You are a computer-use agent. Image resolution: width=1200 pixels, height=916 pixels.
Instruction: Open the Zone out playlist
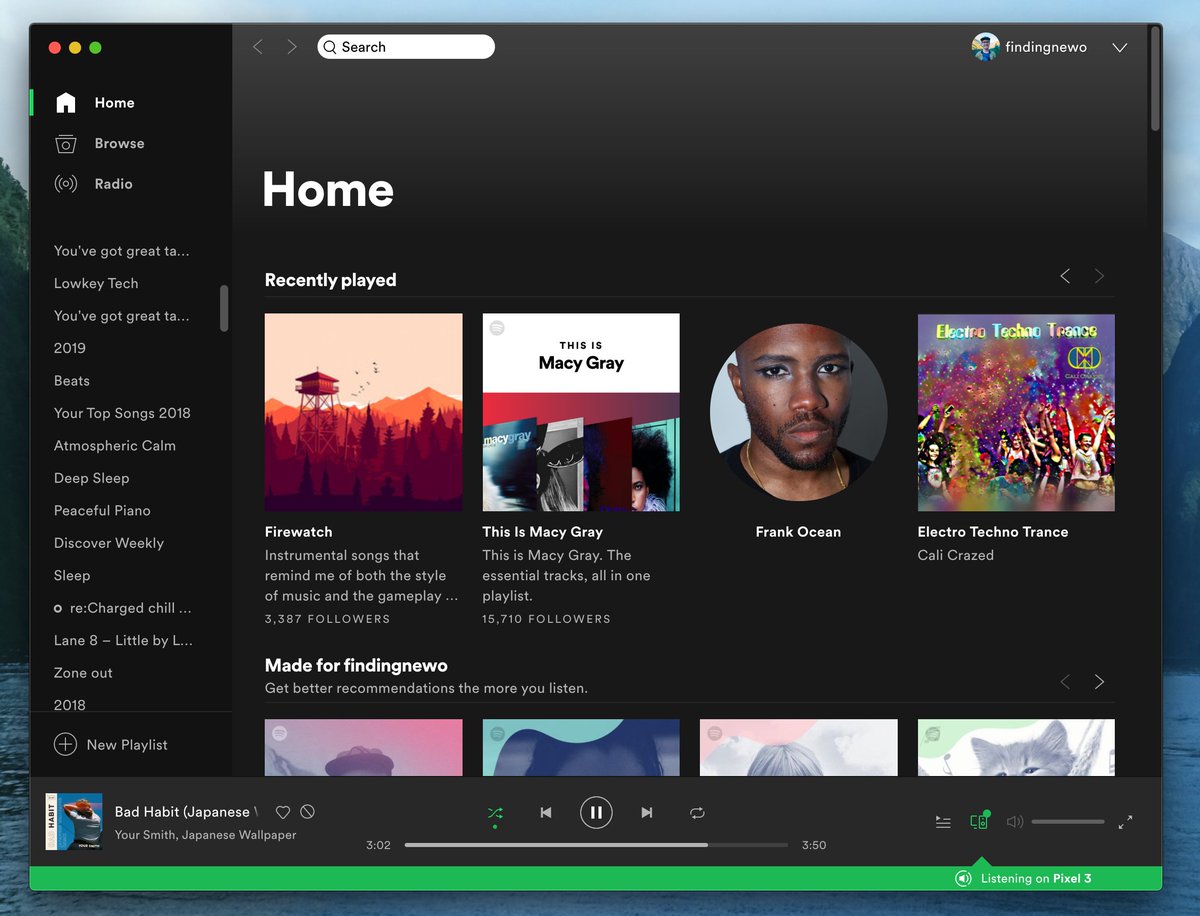tap(83, 673)
